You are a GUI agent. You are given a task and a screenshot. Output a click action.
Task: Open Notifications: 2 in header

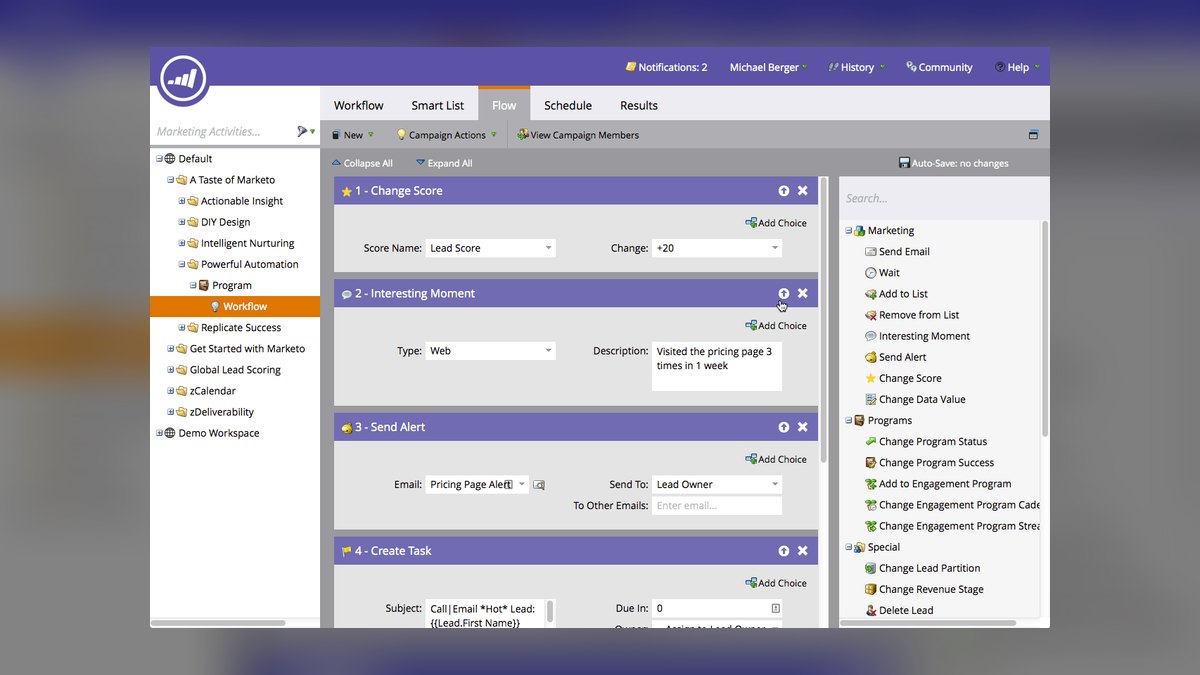(x=666, y=67)
